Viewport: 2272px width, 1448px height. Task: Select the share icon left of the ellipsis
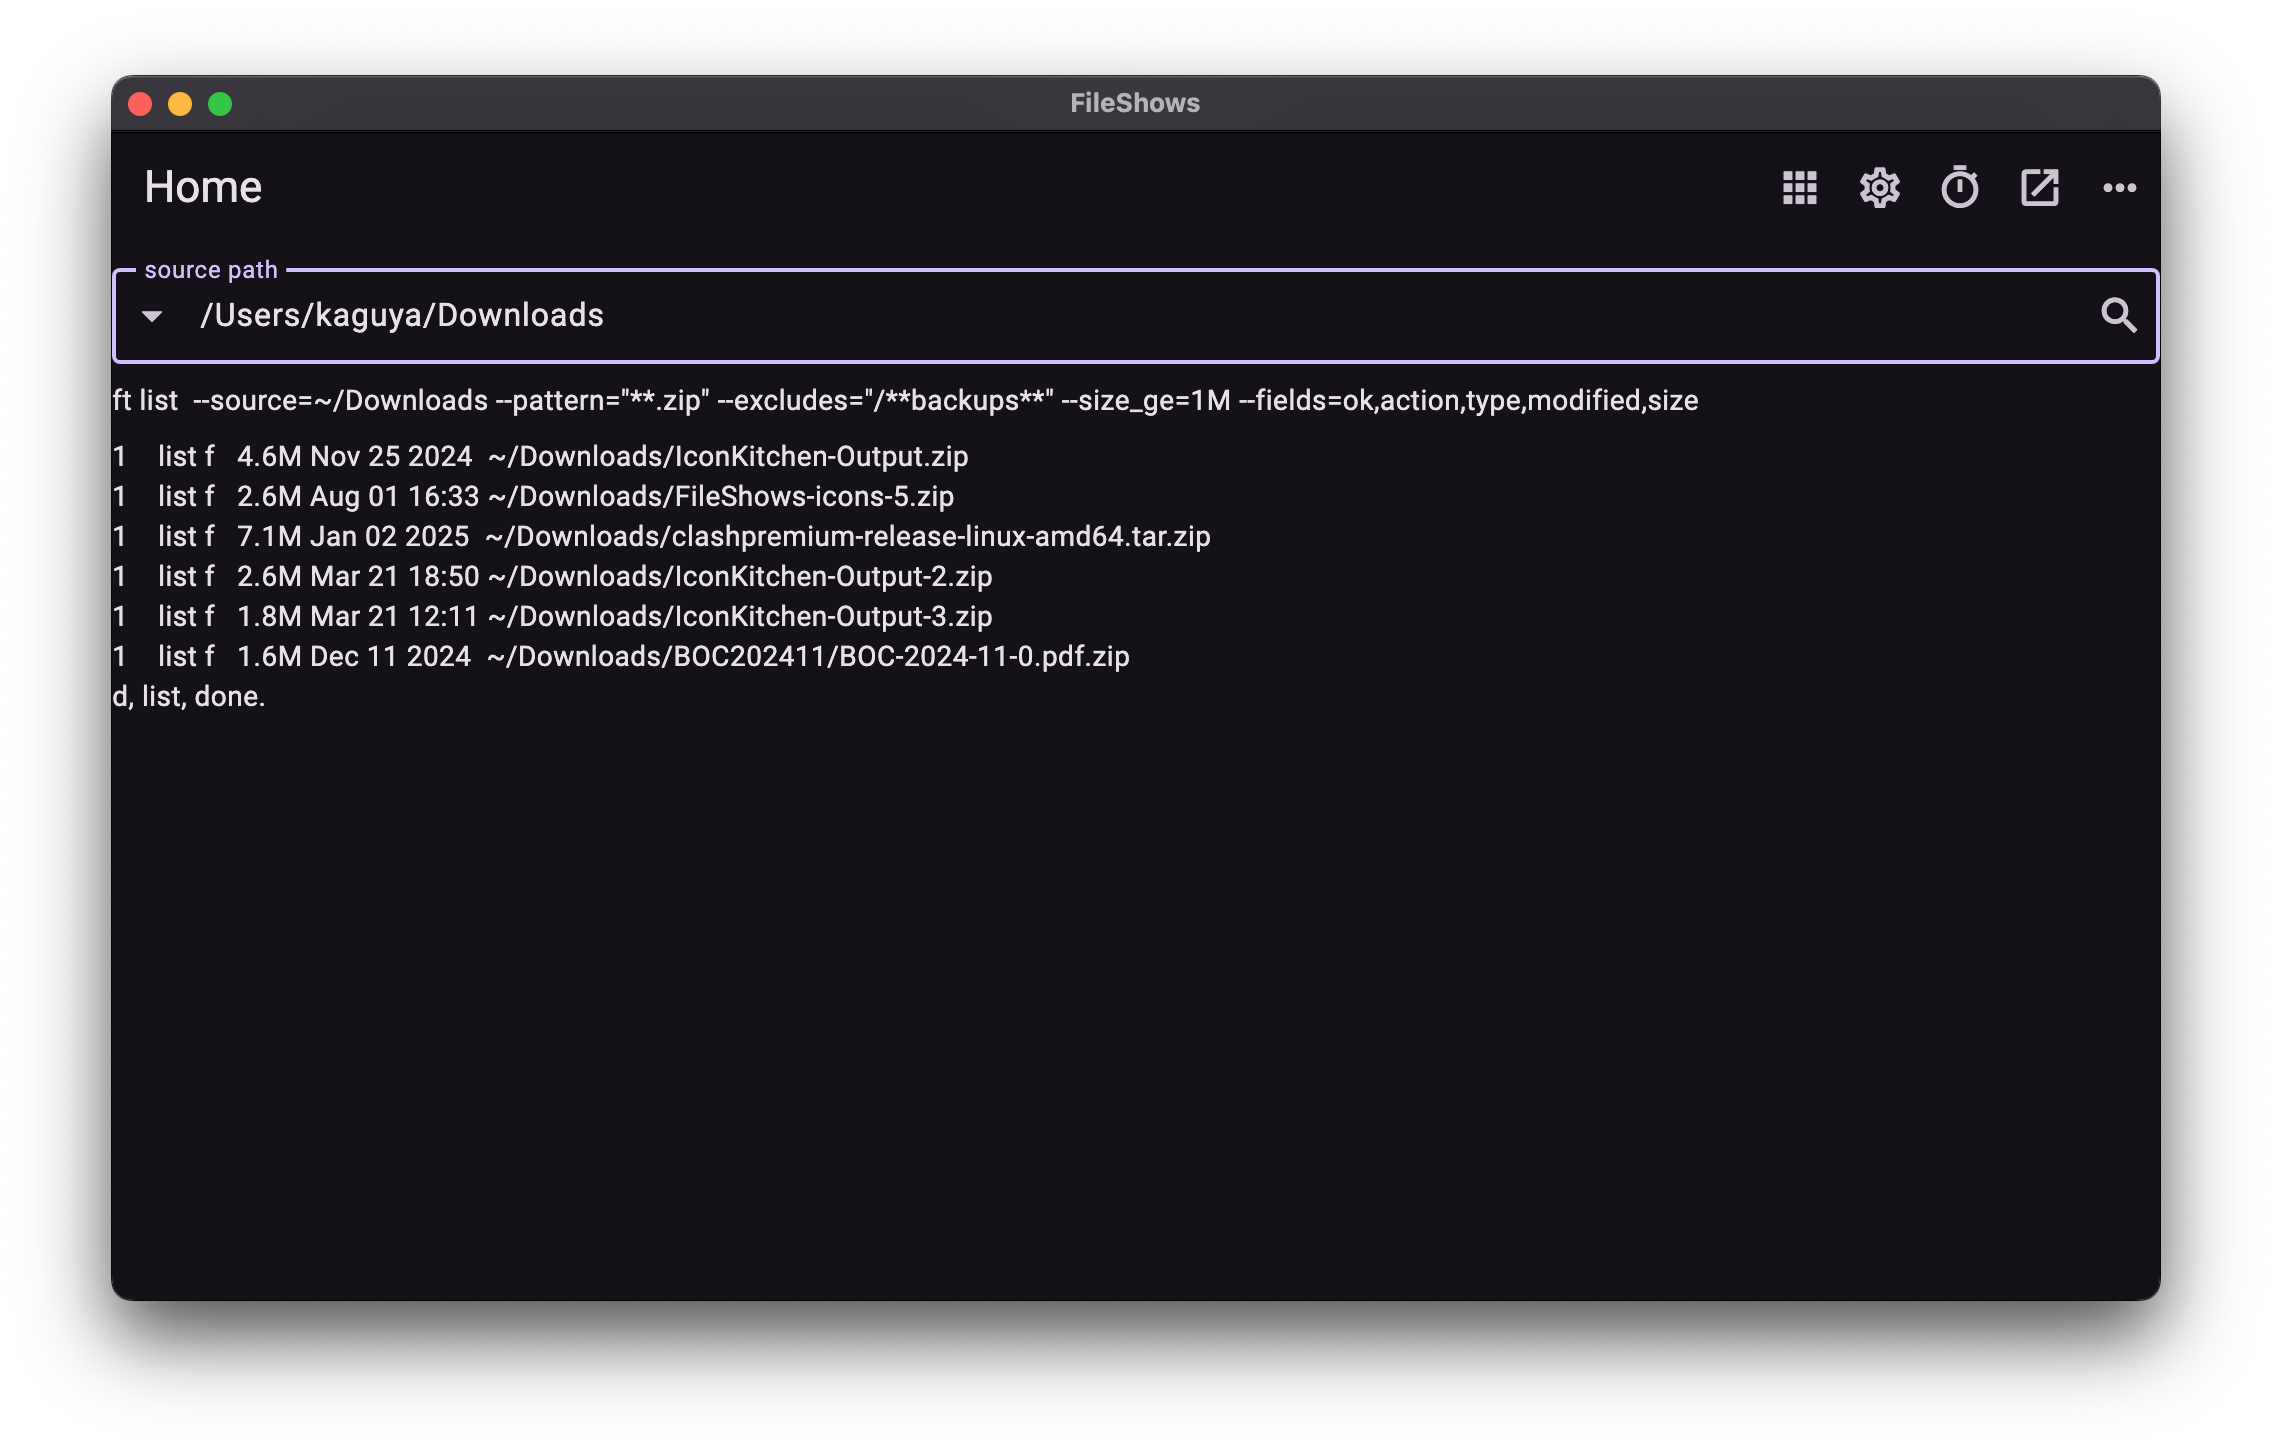(x=2038, y=188)
